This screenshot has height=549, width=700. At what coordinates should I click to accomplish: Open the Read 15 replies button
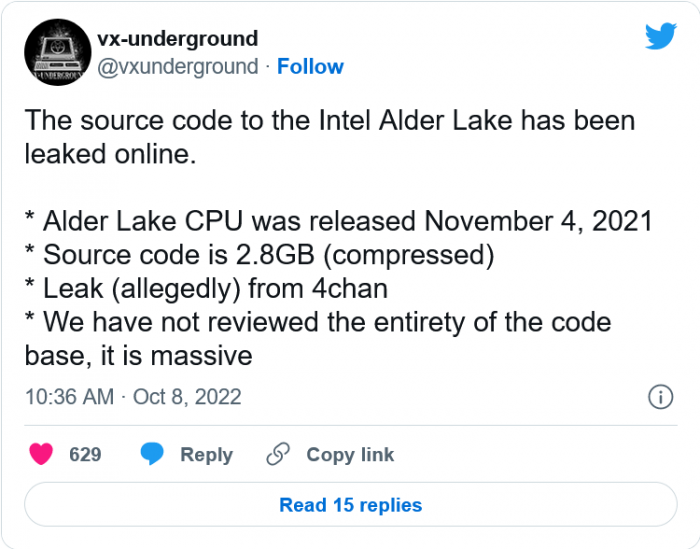coord(350,505)
